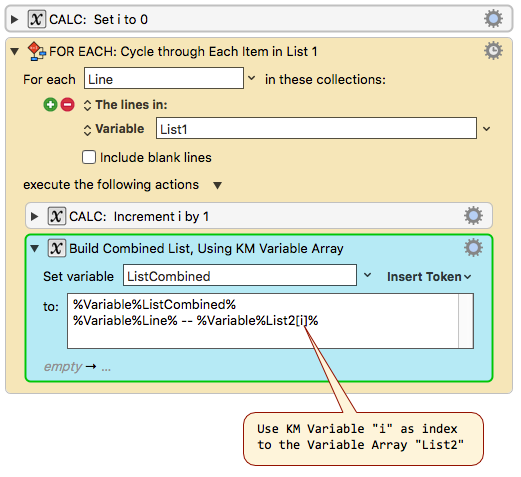This screenshot has width=521, height=477.
Task: Click gear icon on Increment i by 1 action
Action: click(x=473, y=216)
